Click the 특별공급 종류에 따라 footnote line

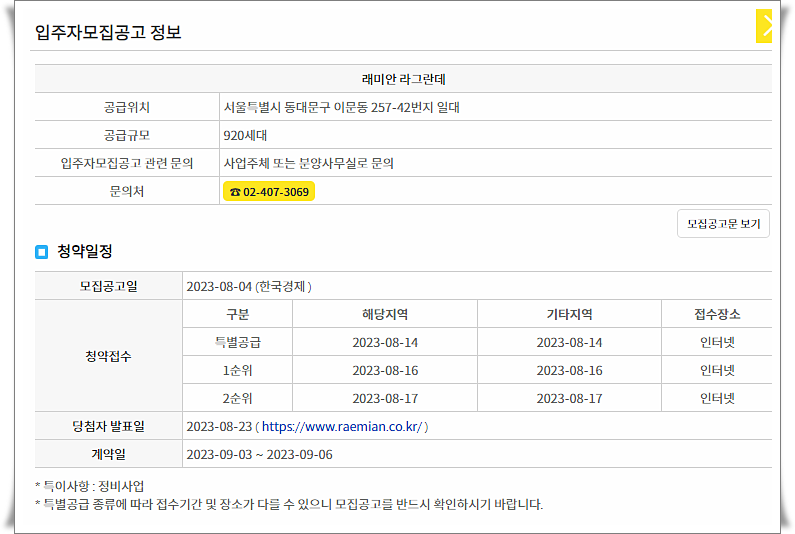tap(289, 504)
